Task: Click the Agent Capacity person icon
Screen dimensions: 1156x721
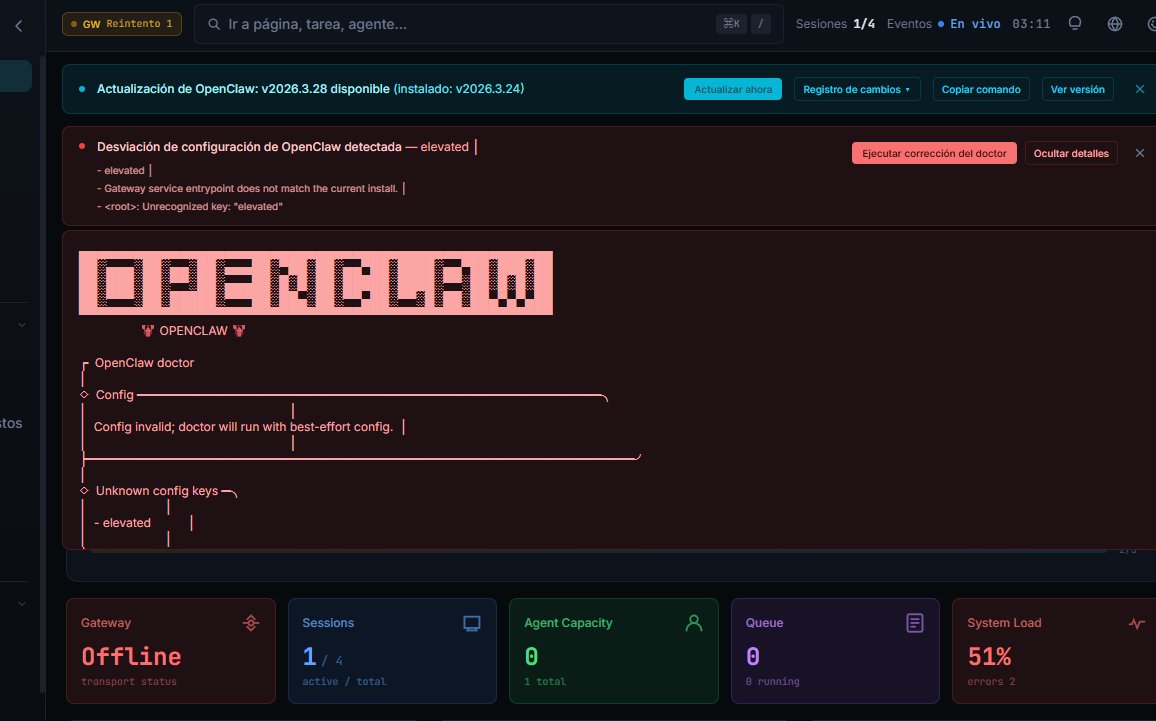Action: pyautogui.click(x=694, y=623)
